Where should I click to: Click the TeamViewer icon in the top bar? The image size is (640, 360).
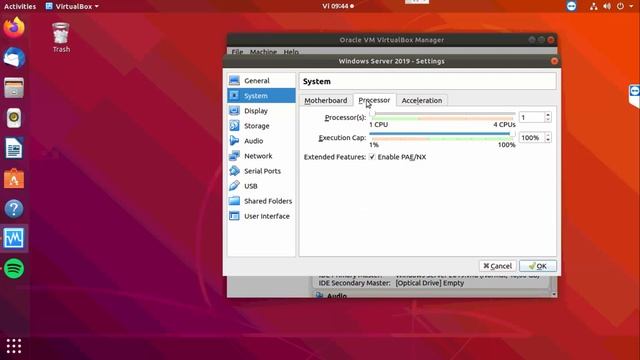point(571,6)
